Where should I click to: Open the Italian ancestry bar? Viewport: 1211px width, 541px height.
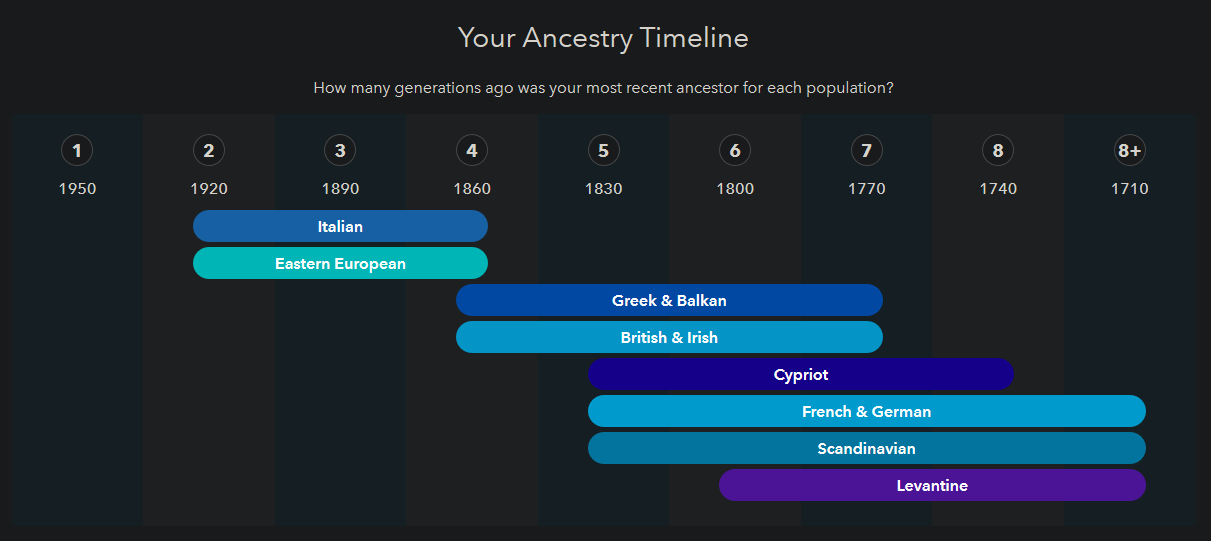coord(340,226)
